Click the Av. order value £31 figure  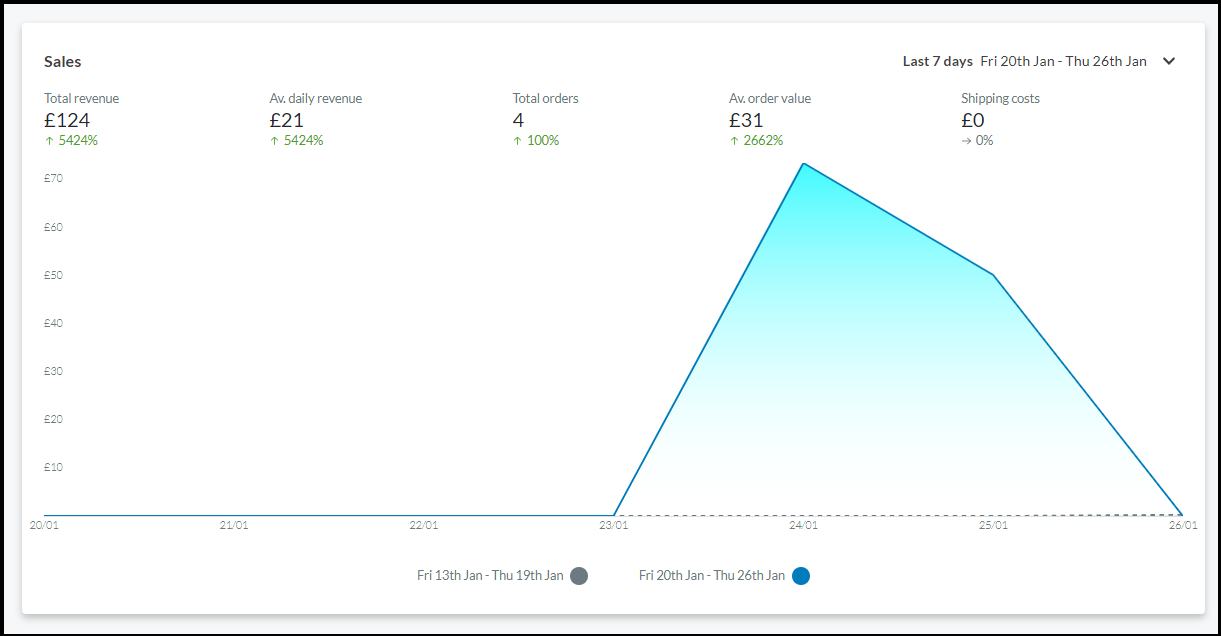[x=745, y=120]
